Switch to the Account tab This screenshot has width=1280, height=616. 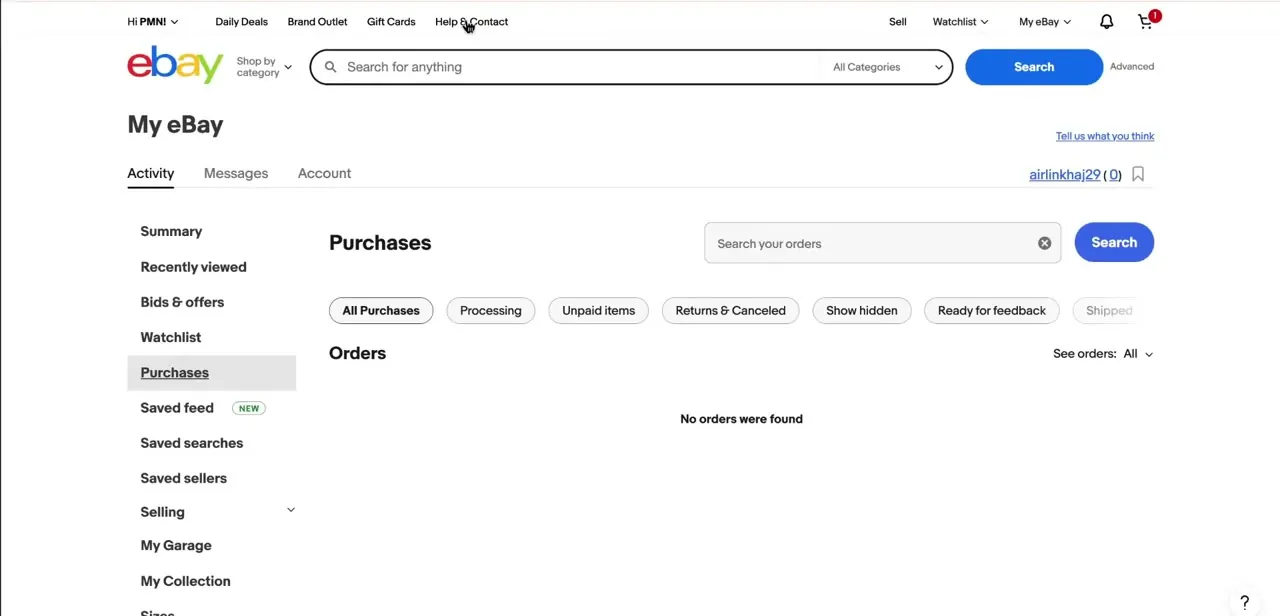coord(324,173)
